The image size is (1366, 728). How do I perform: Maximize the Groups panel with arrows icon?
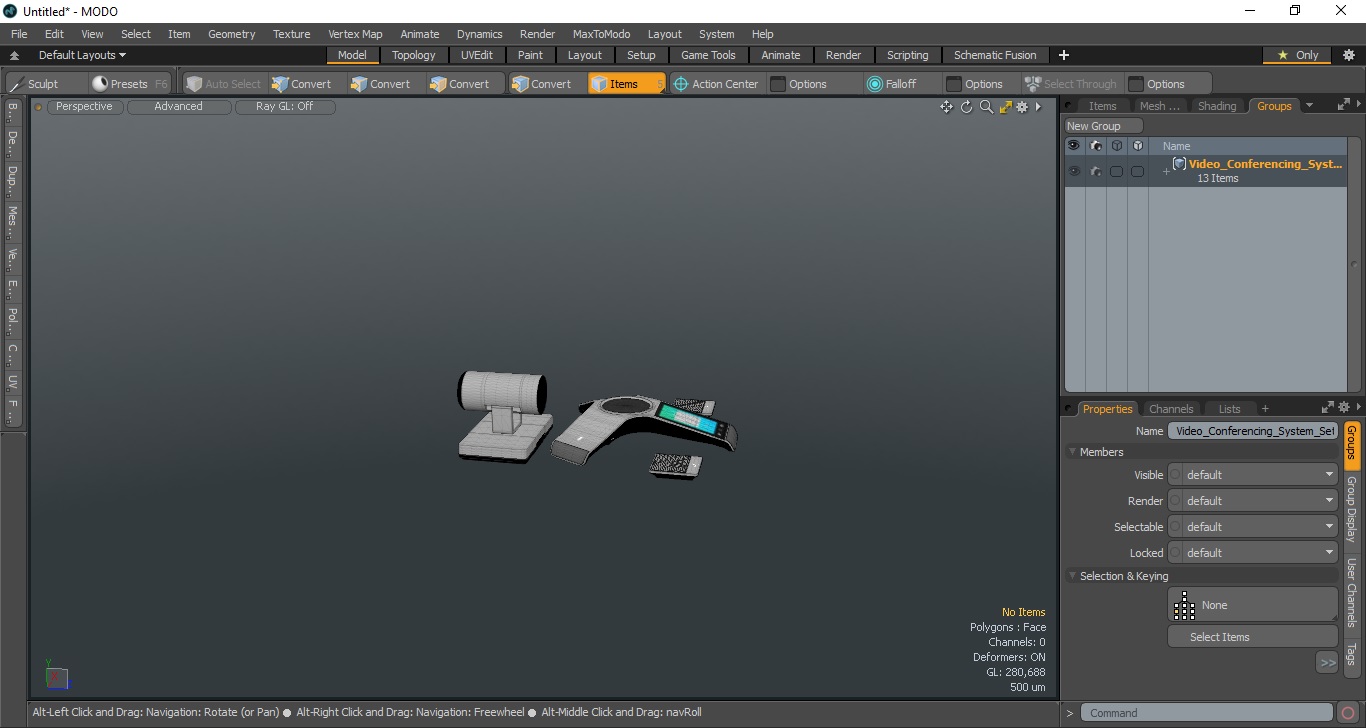(x=1343, y=104)
